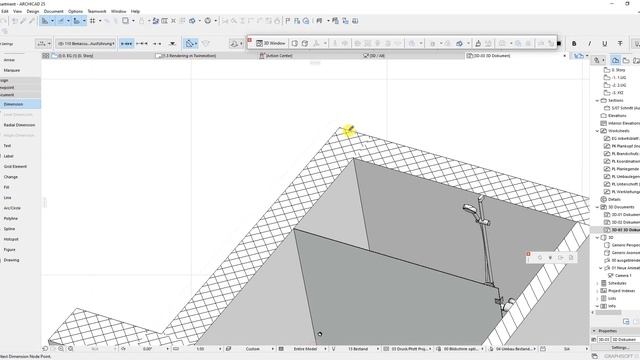640x360 pixels.
Task: Switch to the Action Center tab
Action: click(309, 56)
